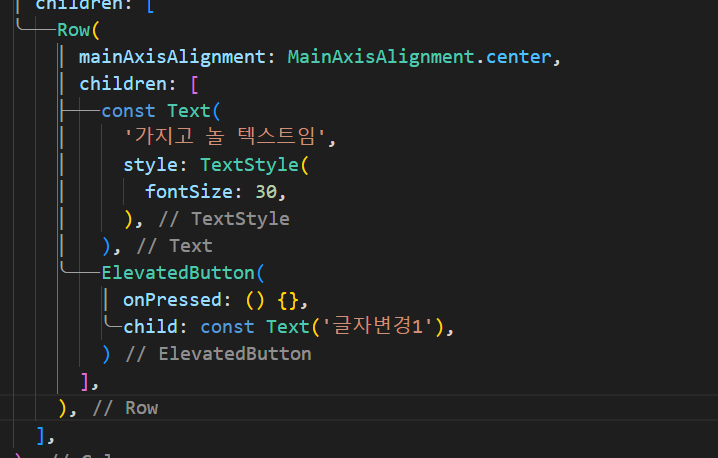Click the // ElevatedButton closing comment

(218, 354)
